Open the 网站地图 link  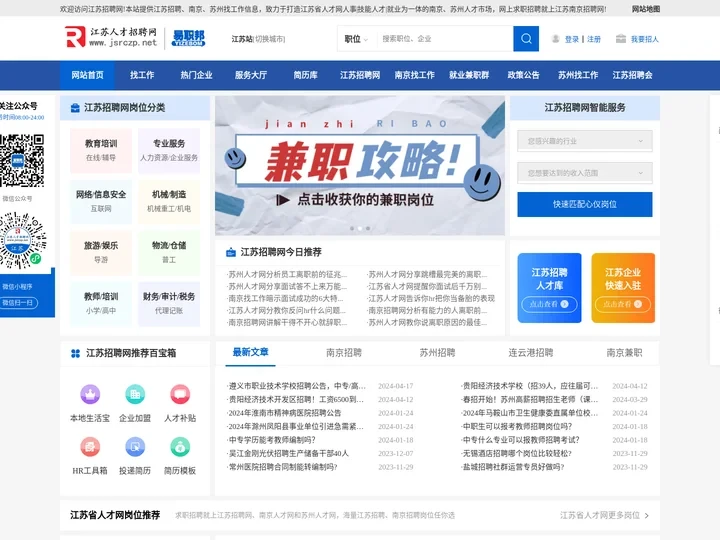(x=646, y=9)
